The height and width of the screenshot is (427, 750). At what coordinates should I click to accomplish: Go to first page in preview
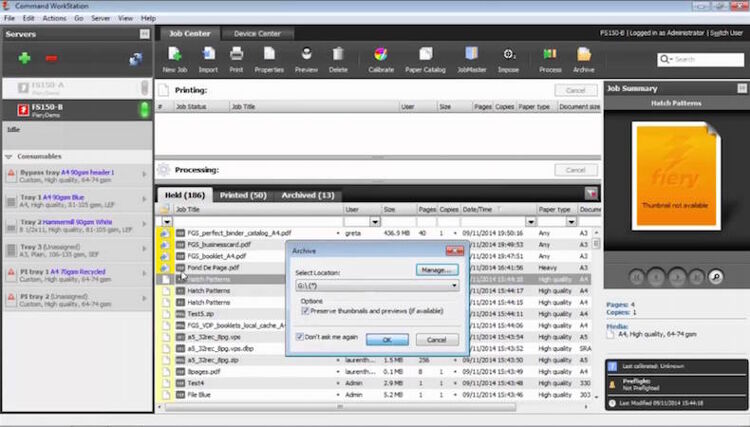[637, 276]
